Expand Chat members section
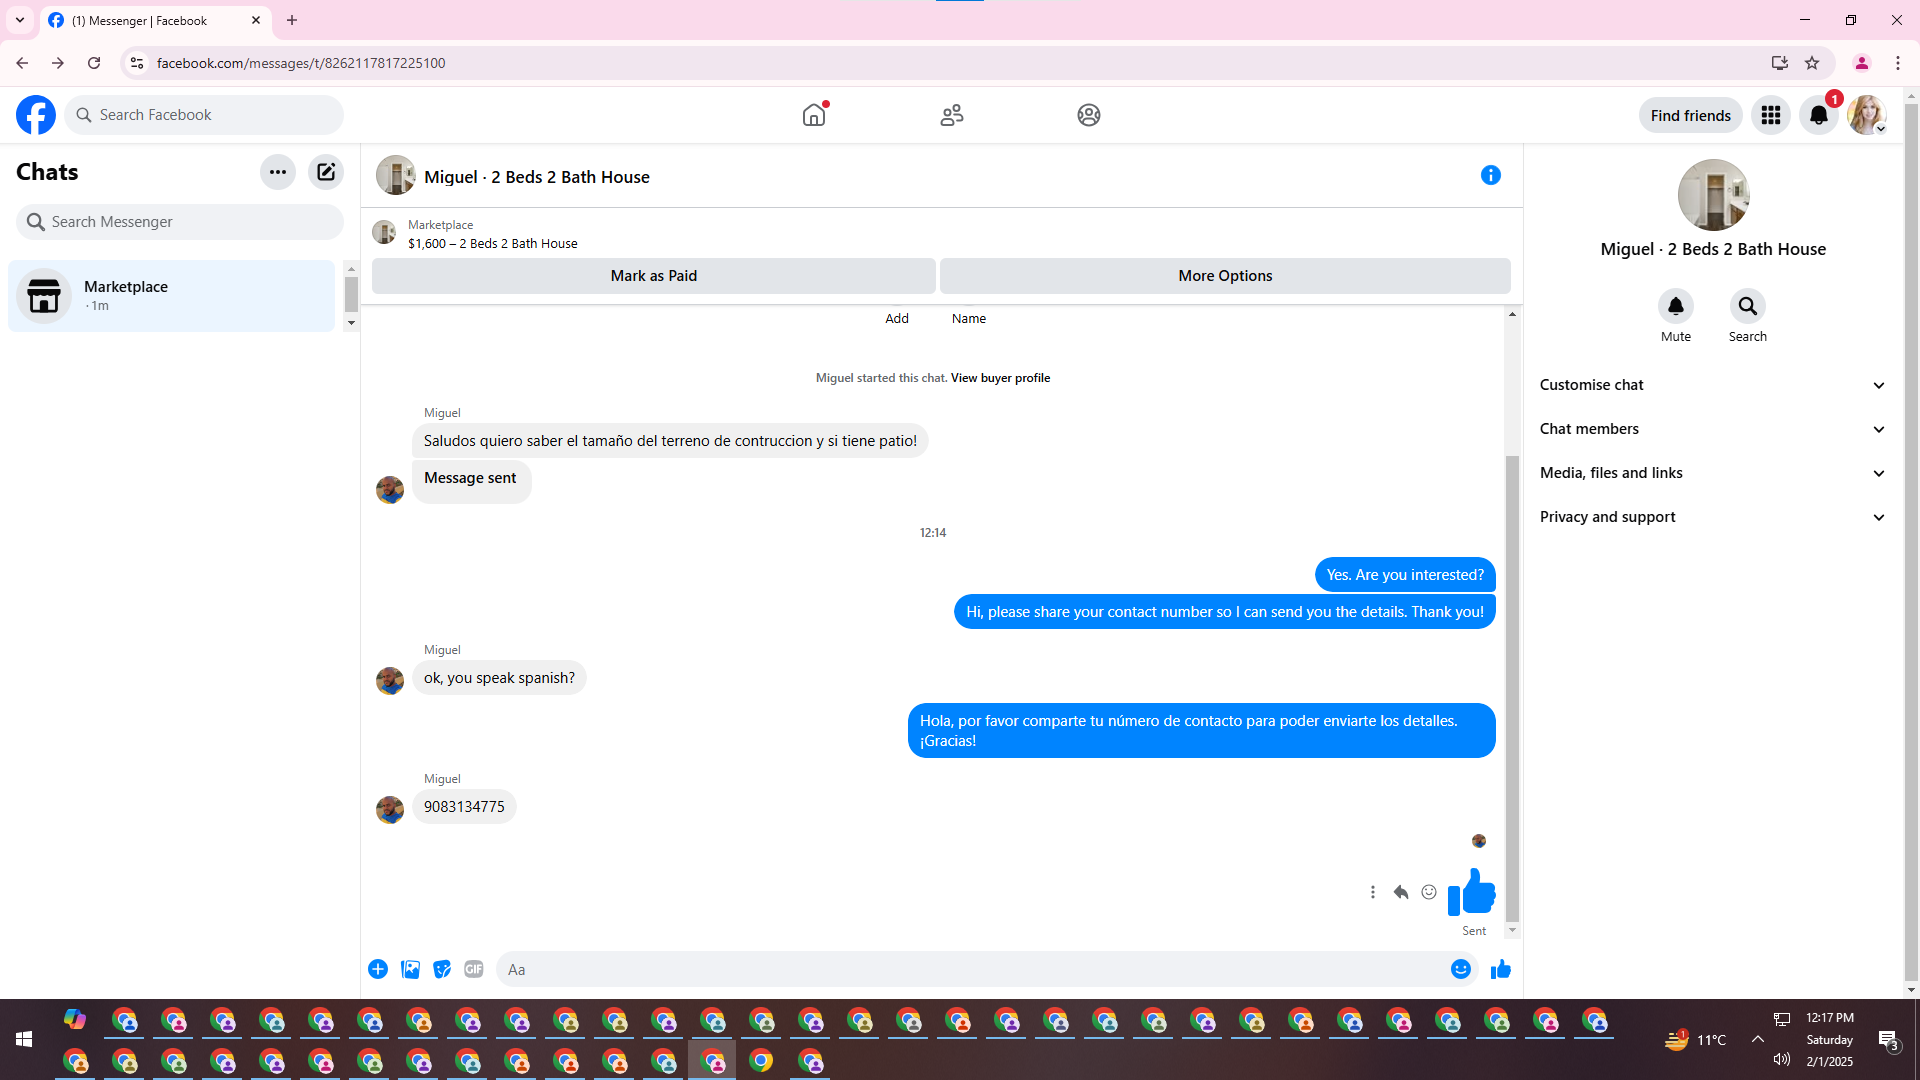Screen dimensions: 1920x1080 (1713, 429)
